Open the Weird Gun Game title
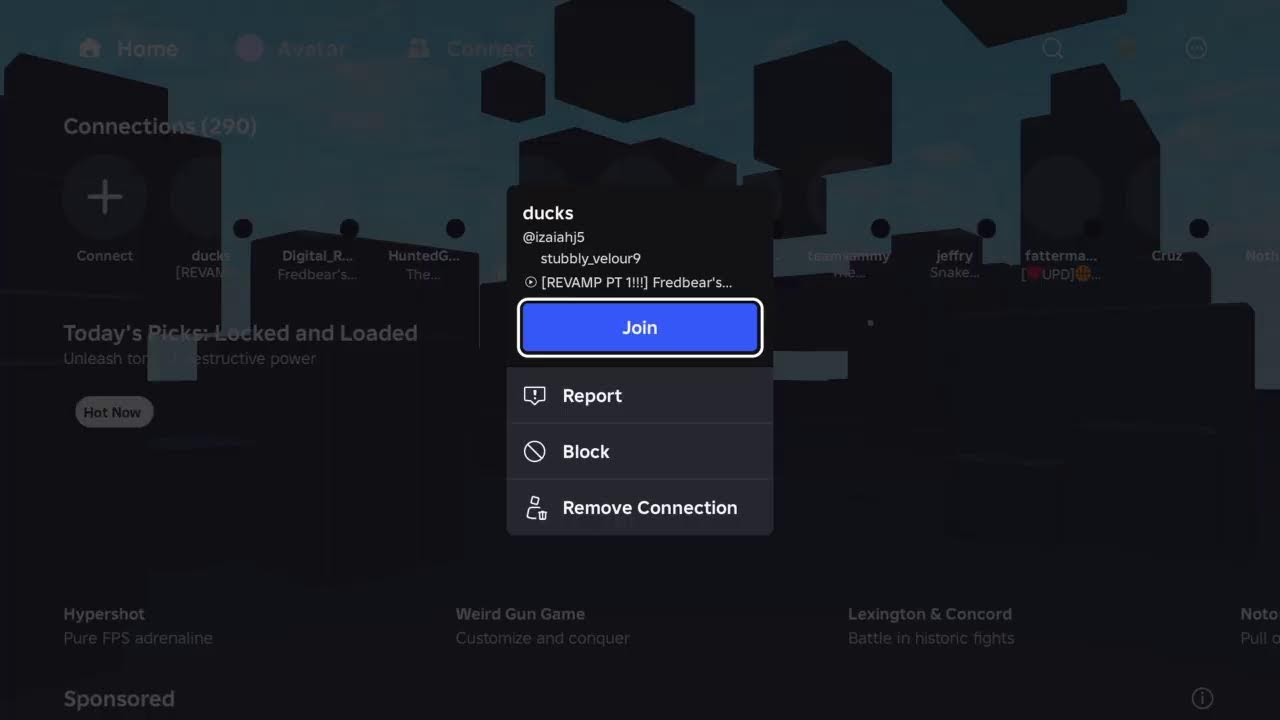Screen dimensions: 1280x720 (520, 614)
